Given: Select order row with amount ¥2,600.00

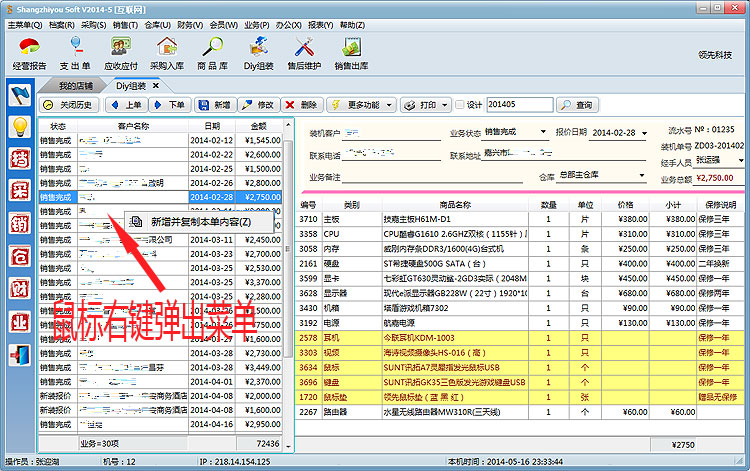Looking at the screenshot, I should click(160, 154).
